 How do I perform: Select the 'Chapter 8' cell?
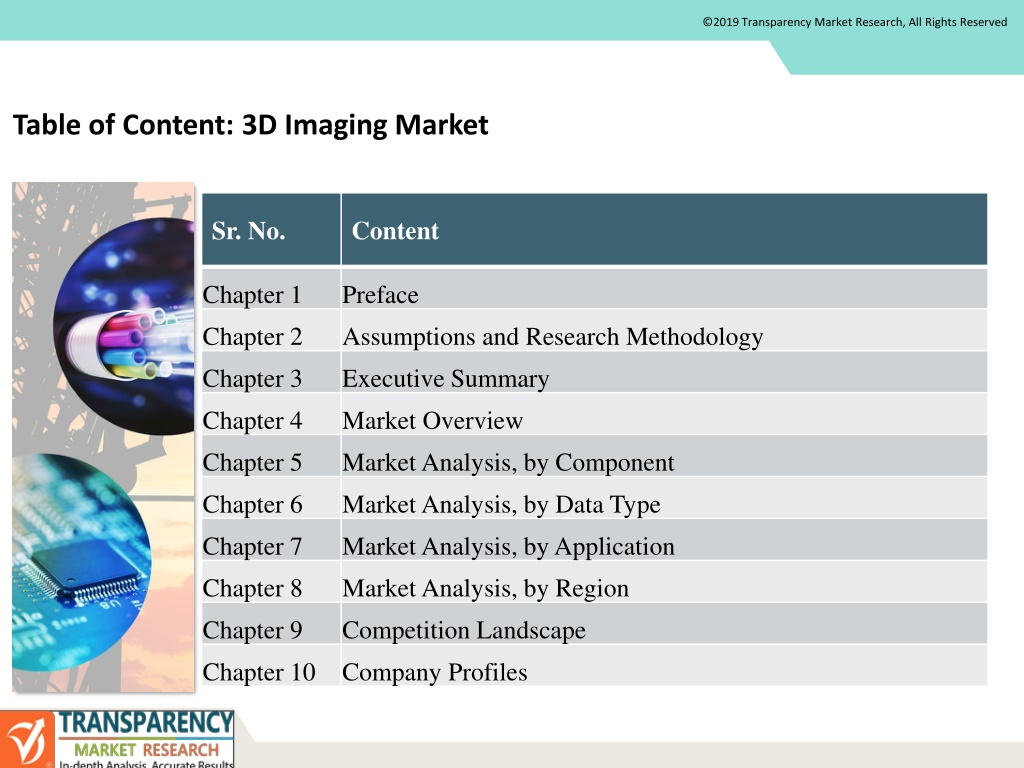271,582
